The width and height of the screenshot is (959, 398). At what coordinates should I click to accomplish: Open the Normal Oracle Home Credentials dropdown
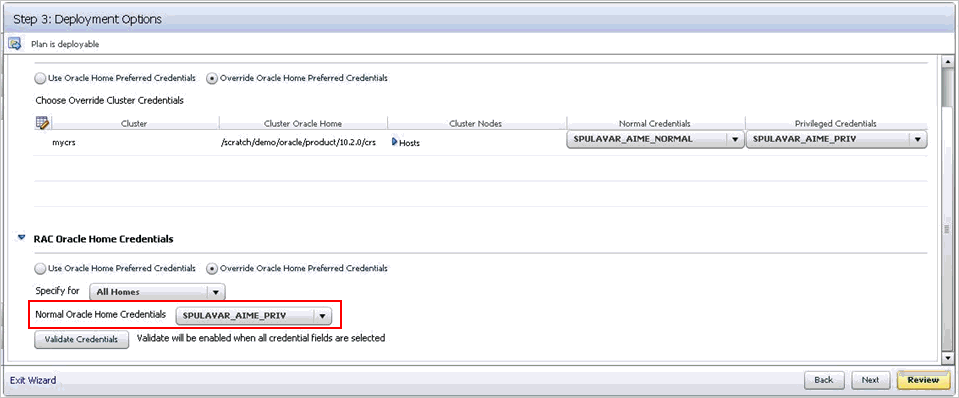(253, 315)
